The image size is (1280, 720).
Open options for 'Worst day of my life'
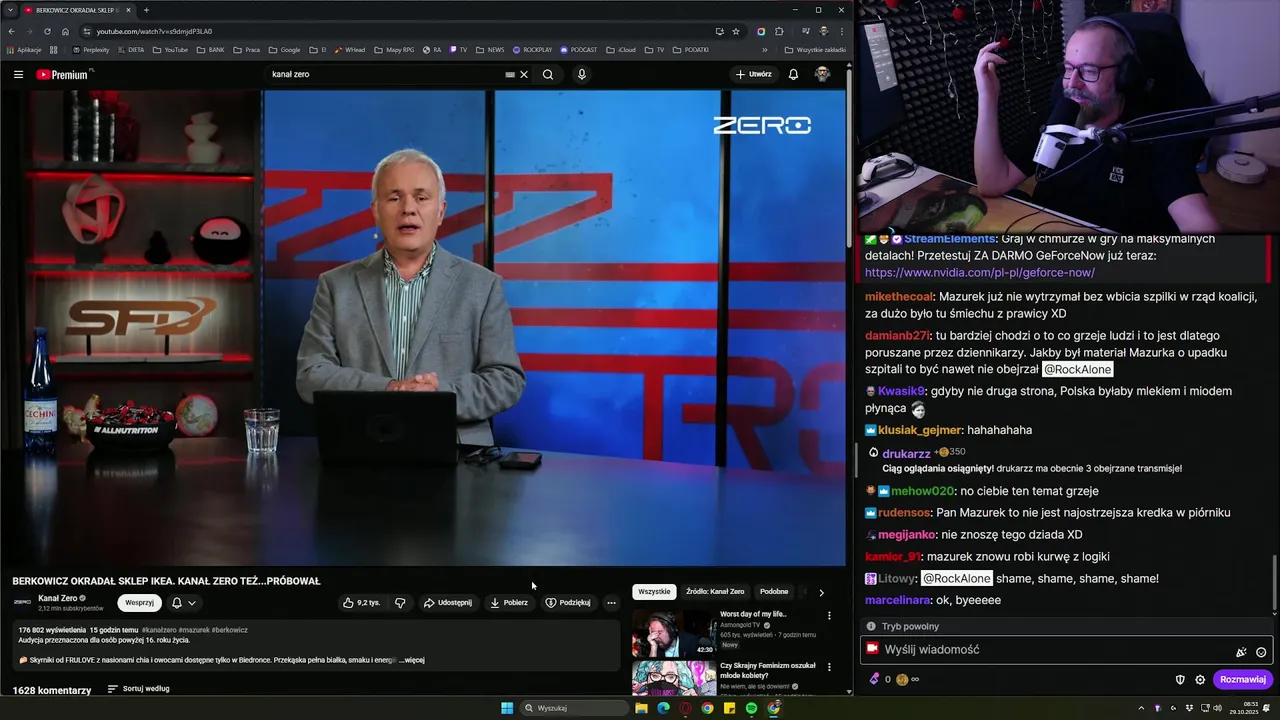coord(829,616)
